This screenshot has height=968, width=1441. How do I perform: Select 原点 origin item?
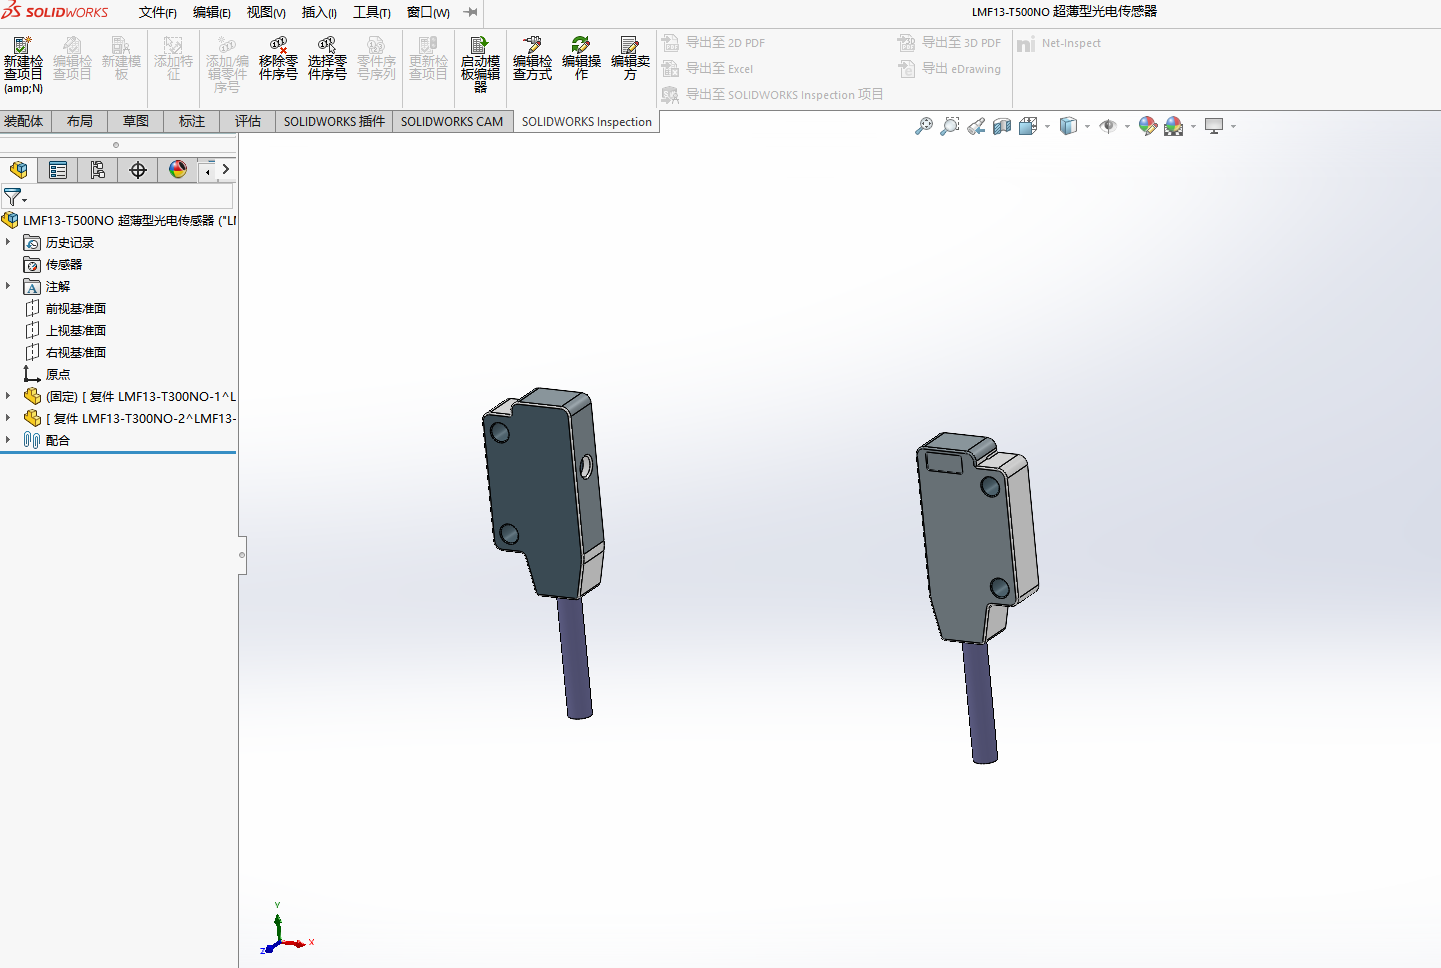(47, 374)
